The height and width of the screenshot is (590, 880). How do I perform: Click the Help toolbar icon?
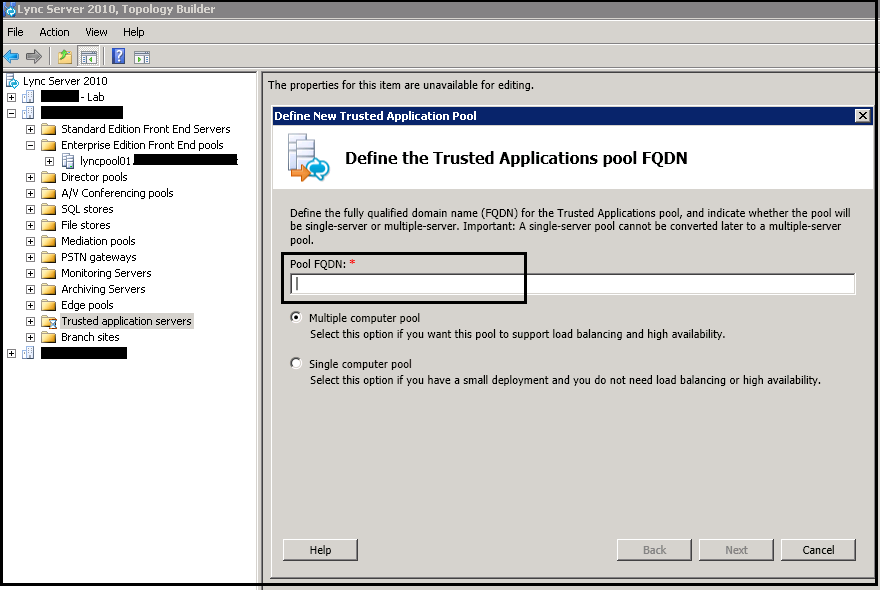click(117, 56)
